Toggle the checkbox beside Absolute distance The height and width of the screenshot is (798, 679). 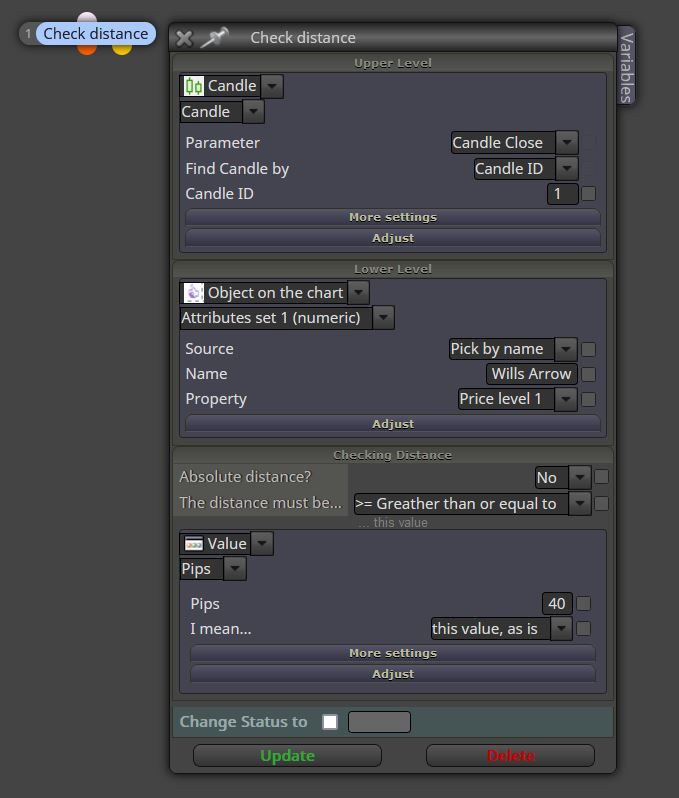602,477
